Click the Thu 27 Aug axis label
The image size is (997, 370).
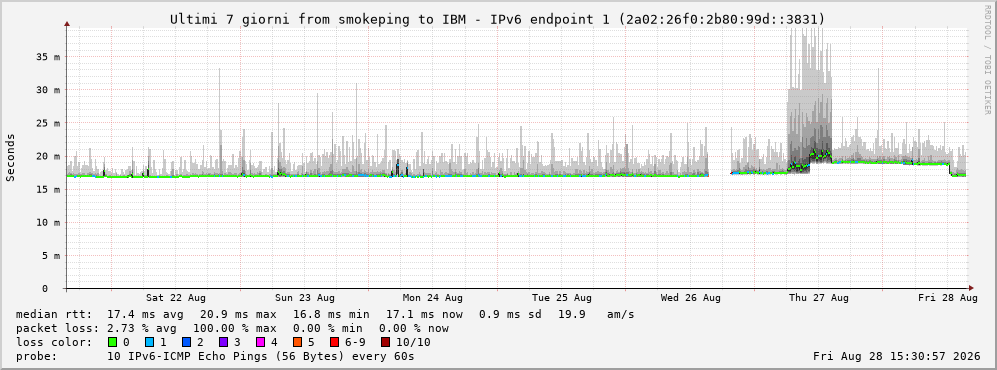coord(819,298)
